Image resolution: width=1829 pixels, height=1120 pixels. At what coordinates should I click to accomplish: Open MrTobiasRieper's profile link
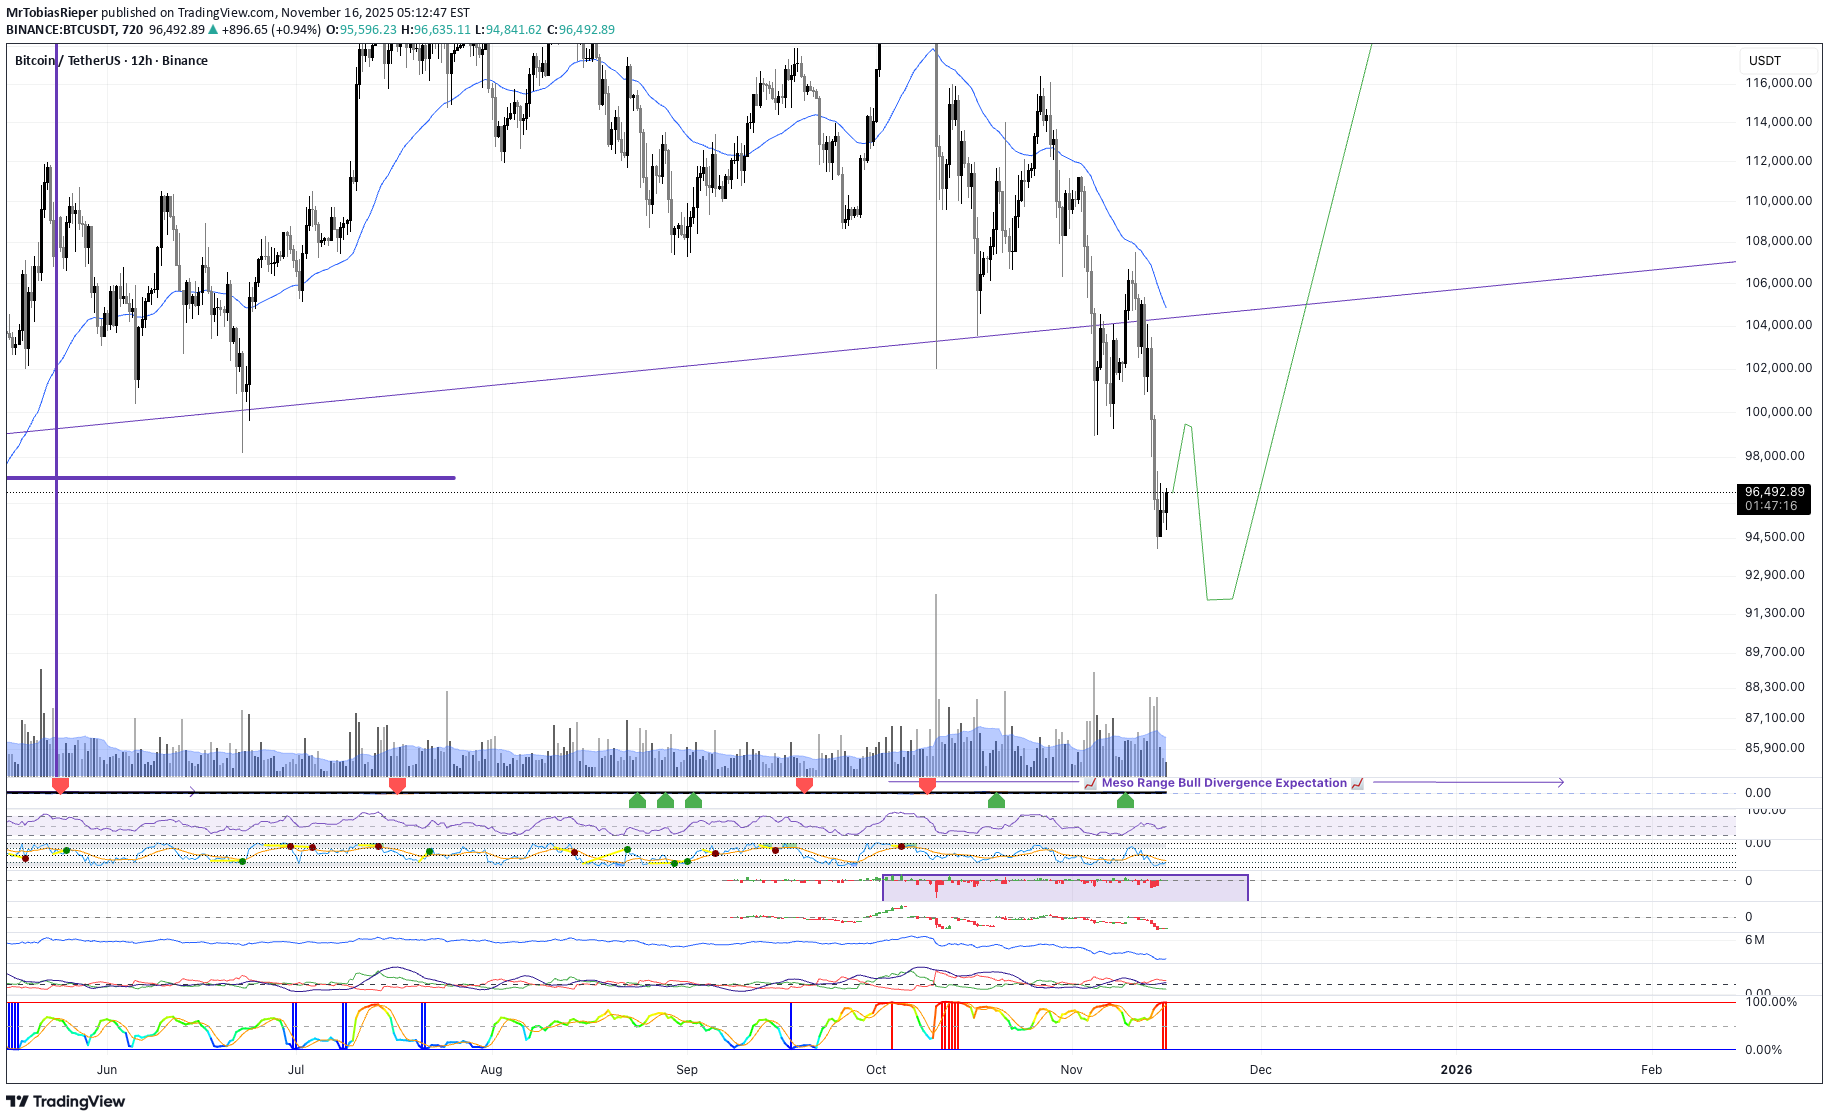click(50, 12)
